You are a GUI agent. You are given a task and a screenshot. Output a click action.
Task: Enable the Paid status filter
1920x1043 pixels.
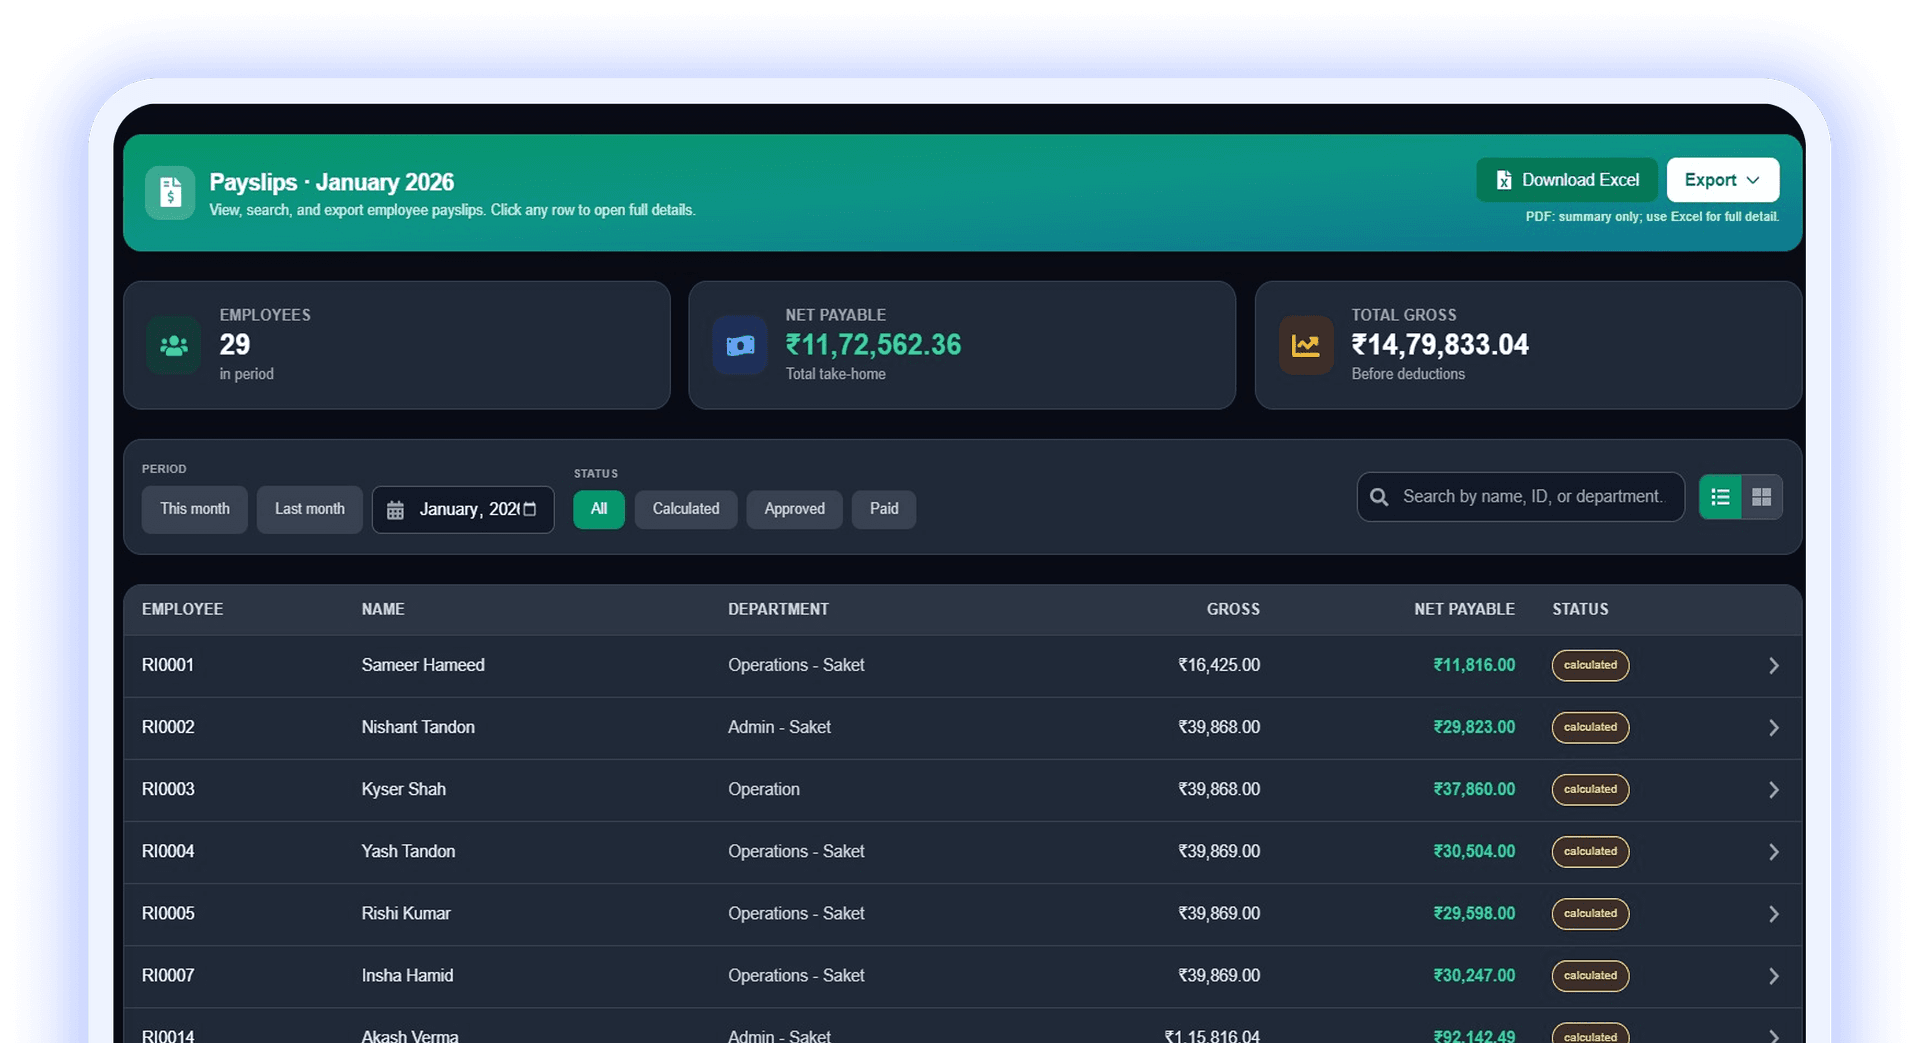(x=883, y=509)
